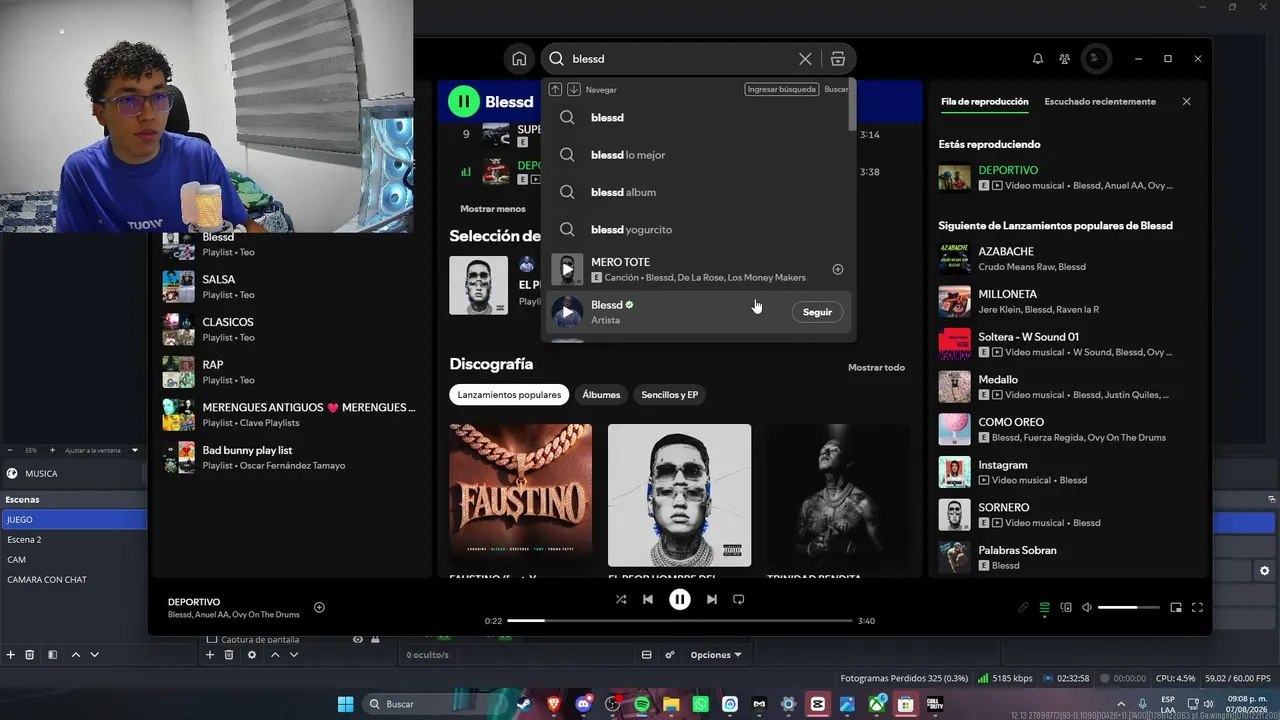Mute Spotify with the speaker icon

pos(1087,607)
